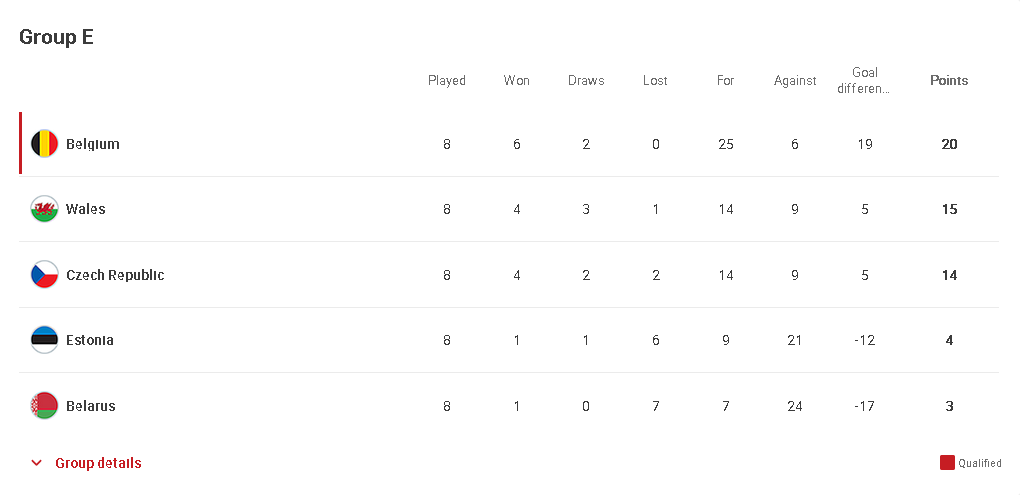Click the red Qualified legend swatch
Screen dimensions: 1020x495
(x=947, y=462)
